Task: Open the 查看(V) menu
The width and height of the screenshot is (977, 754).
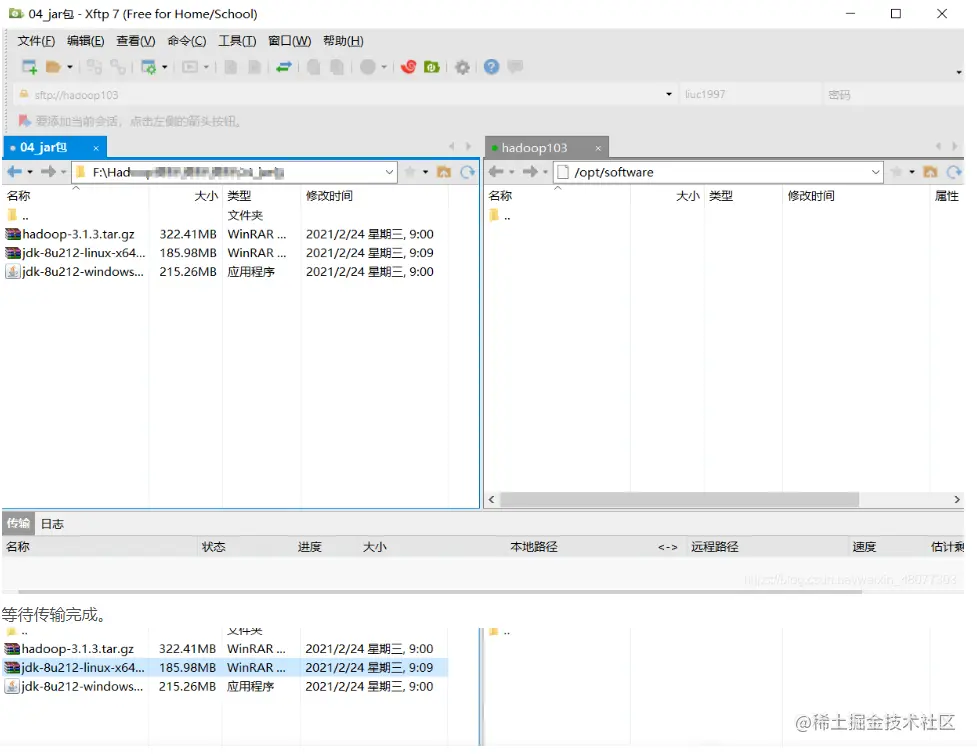Action: [135, 41]
